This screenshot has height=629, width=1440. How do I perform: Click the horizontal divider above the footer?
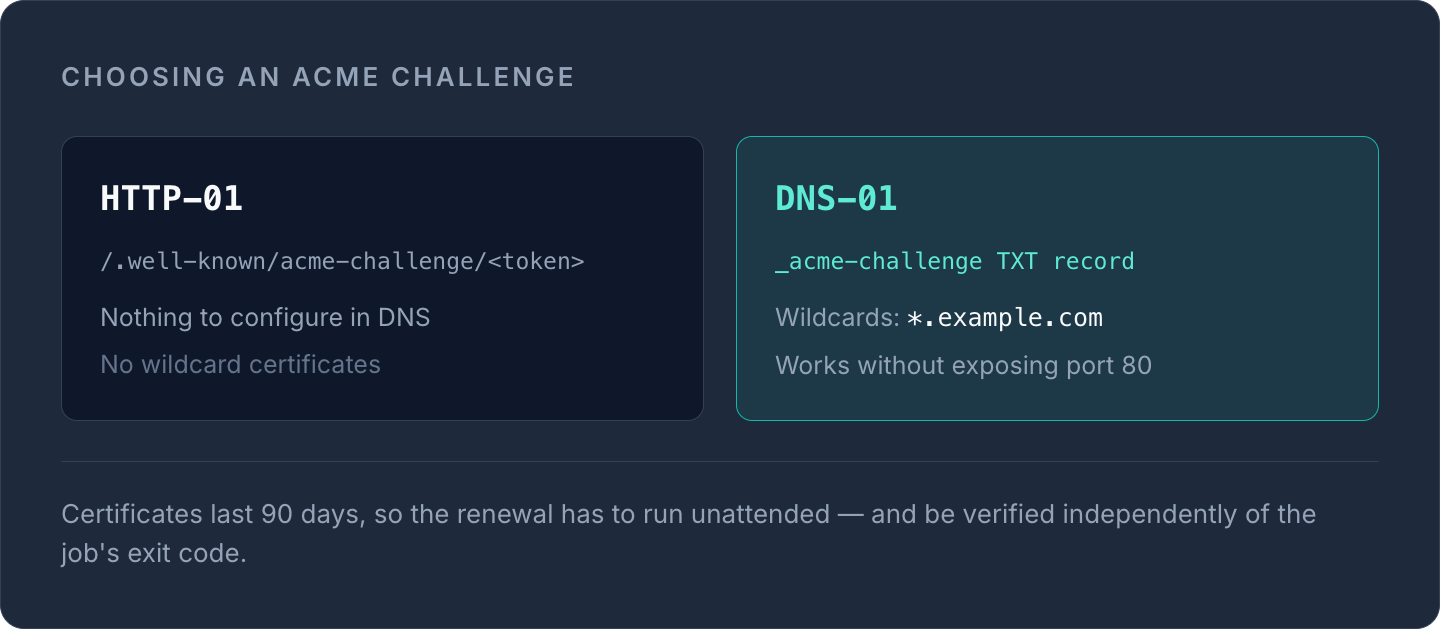point(720,461)
